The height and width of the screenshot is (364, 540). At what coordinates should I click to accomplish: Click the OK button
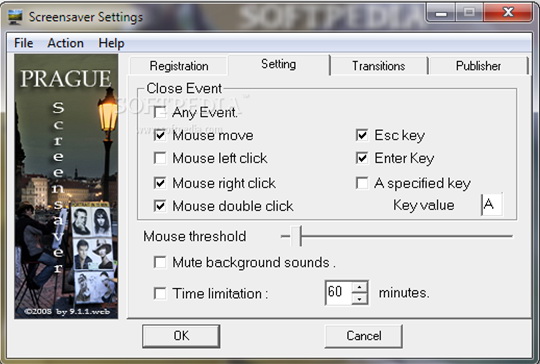coord(181,336)
